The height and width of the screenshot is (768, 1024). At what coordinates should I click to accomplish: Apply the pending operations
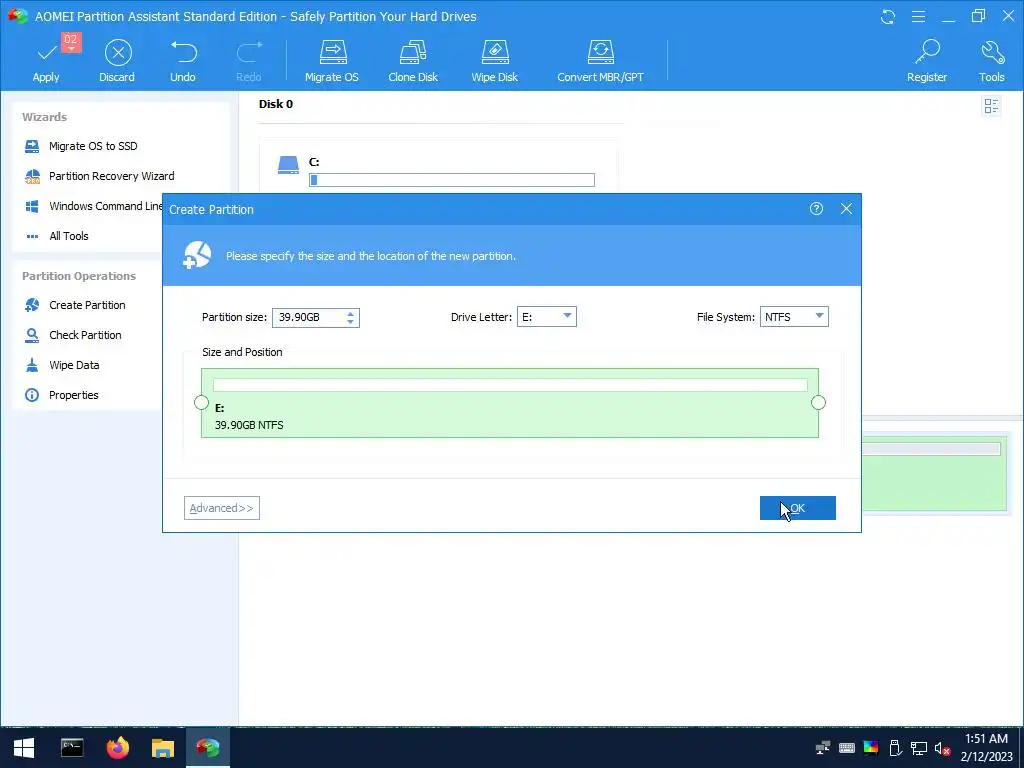click(46, 61)
